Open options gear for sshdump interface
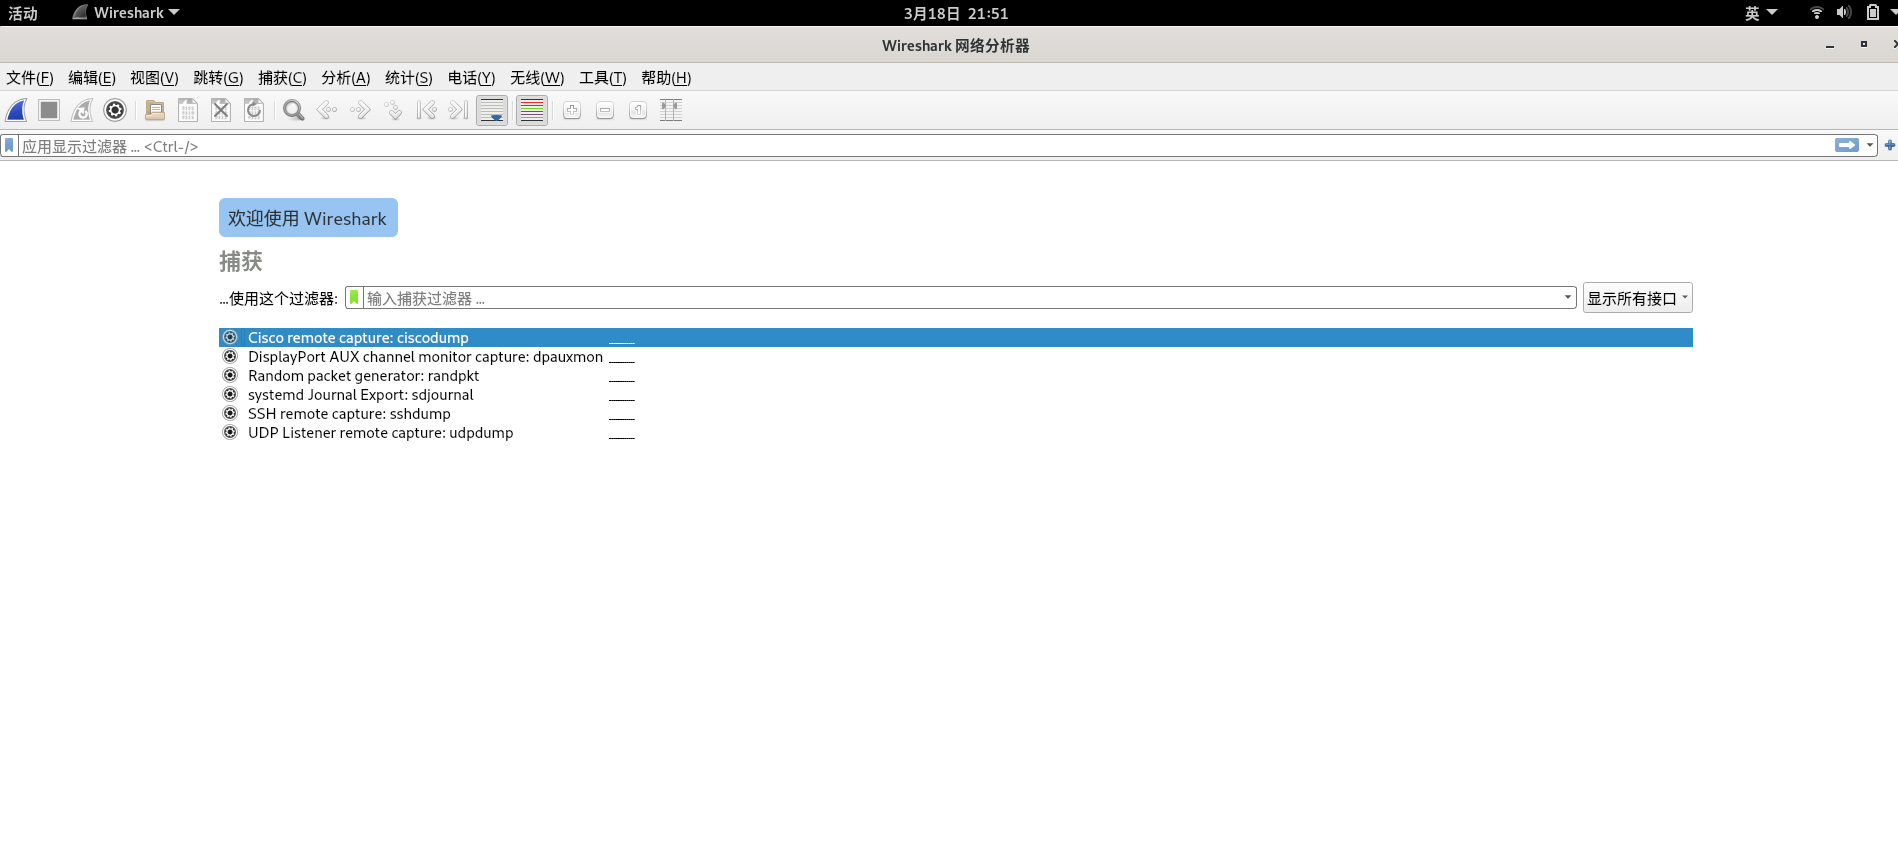The width and height of the screenshot is (1898, 850). 230,414
